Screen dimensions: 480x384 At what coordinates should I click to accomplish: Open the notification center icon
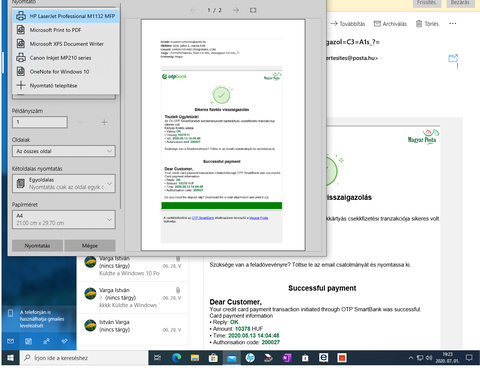point(469,358)
